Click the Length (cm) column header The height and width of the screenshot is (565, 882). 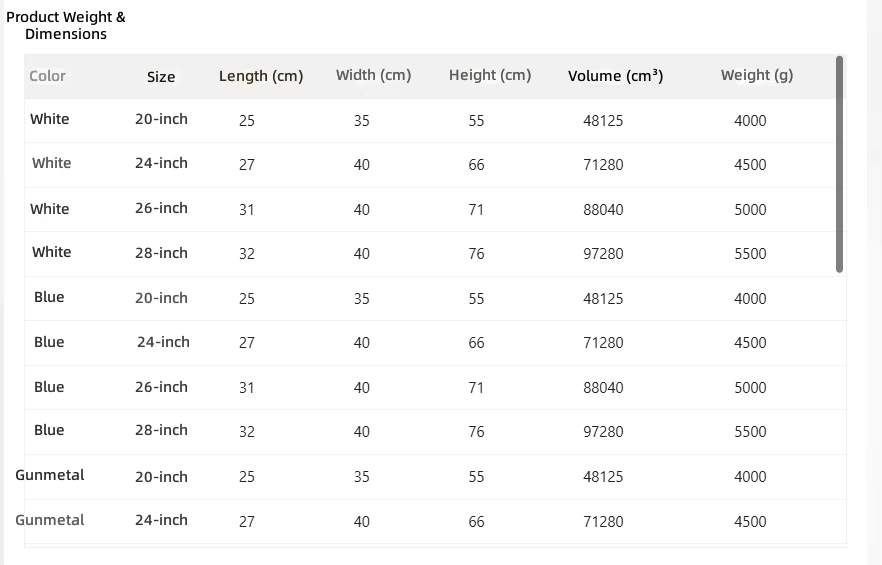(x=261, y=76)
